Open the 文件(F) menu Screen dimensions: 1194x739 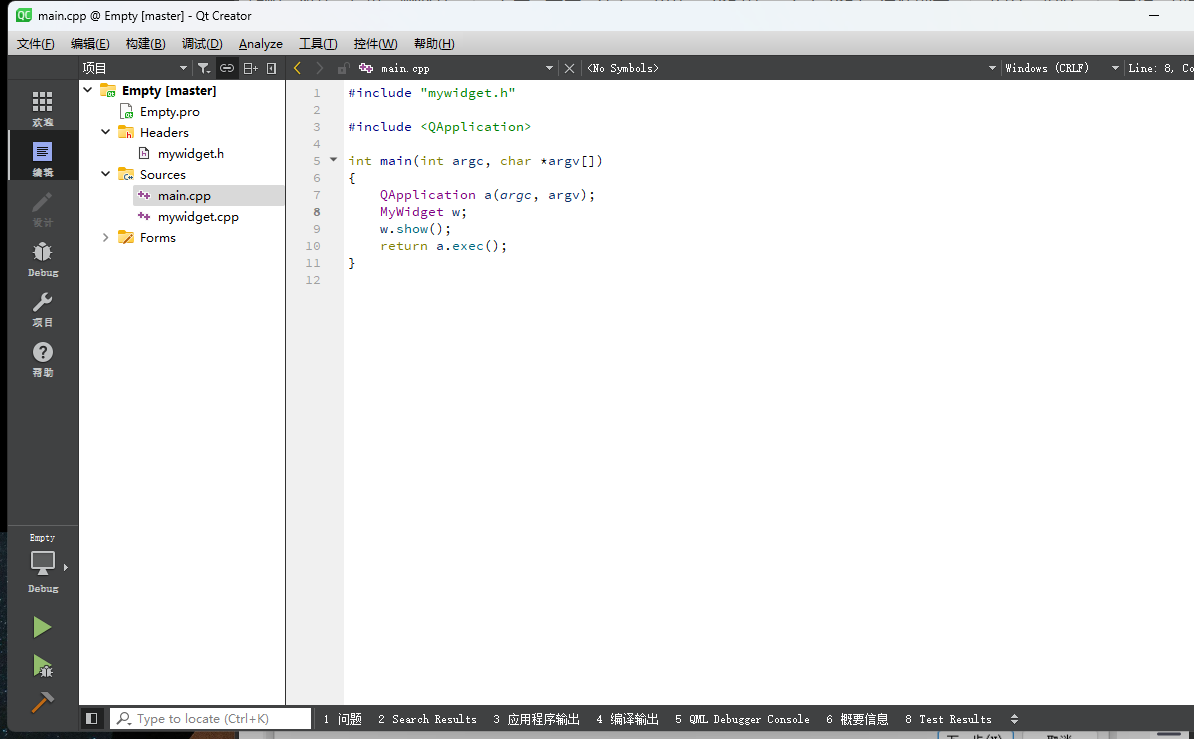pos(36,43)
